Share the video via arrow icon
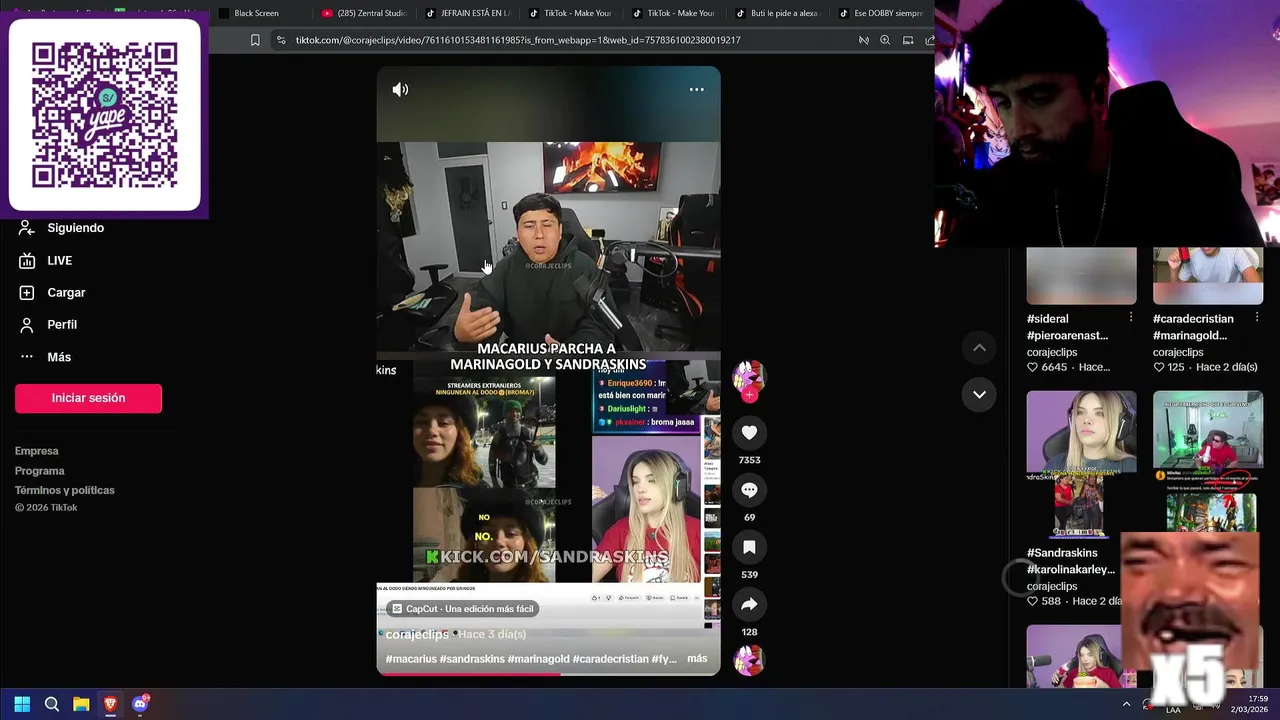This screenshot has width=1280, height=720. coord(749,604)
